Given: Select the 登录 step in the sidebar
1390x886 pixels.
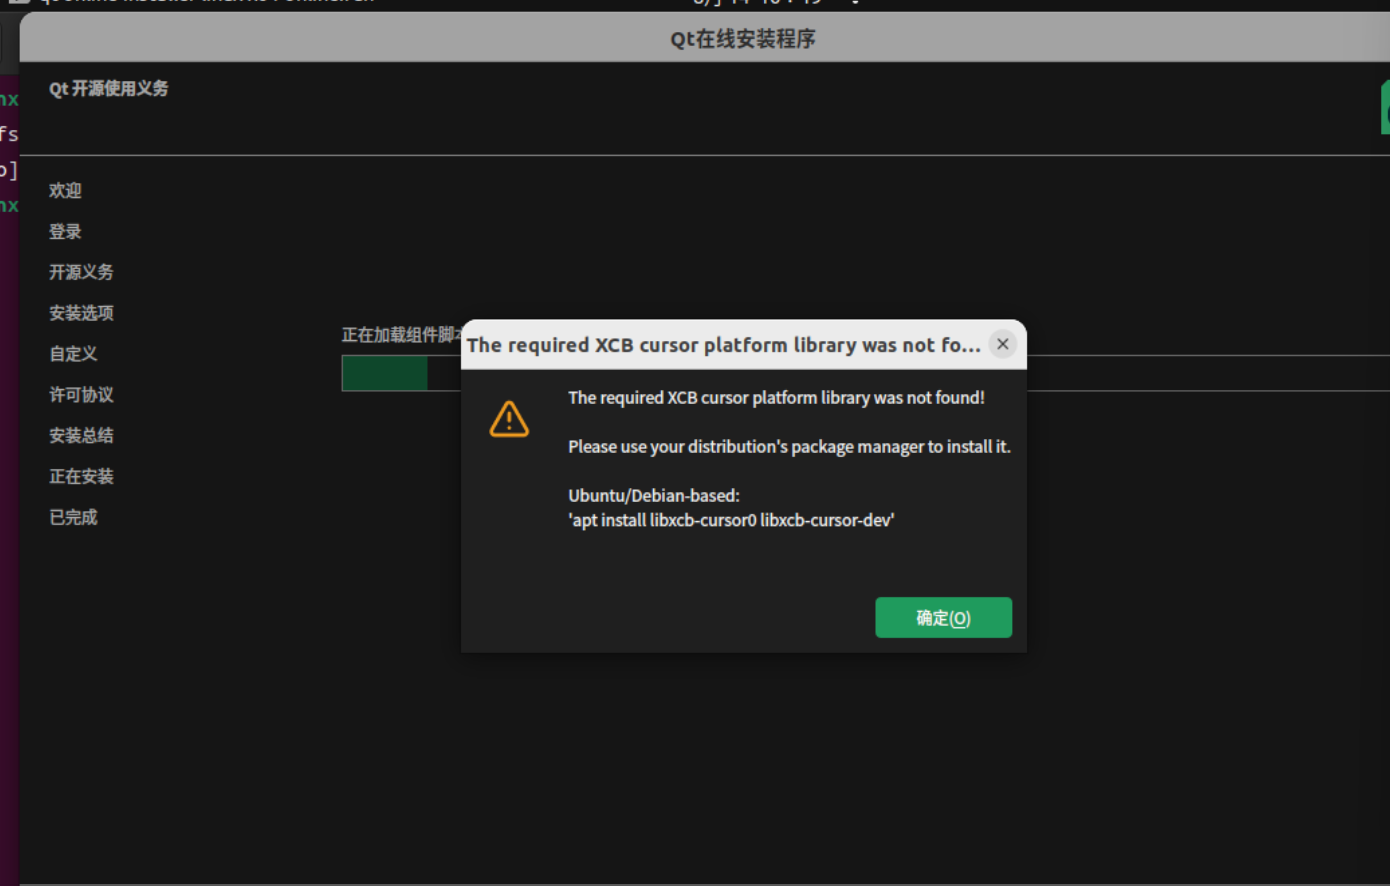Looking at the screenshot, I should (64, 231).
